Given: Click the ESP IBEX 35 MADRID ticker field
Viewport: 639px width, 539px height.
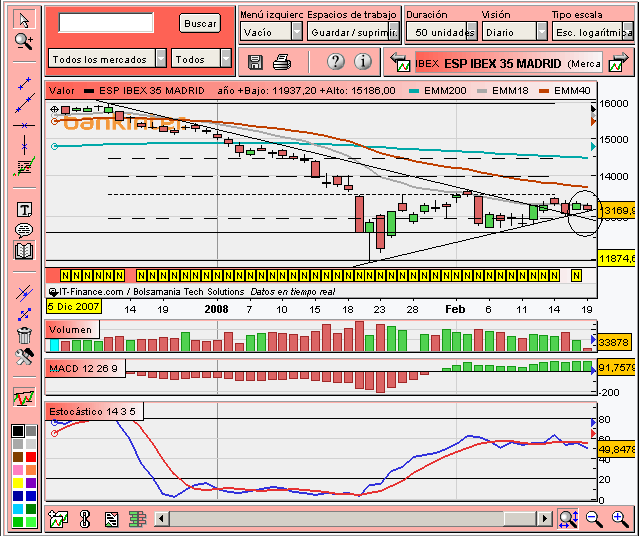Looking at the screenshot, I should tap(508, 64).
